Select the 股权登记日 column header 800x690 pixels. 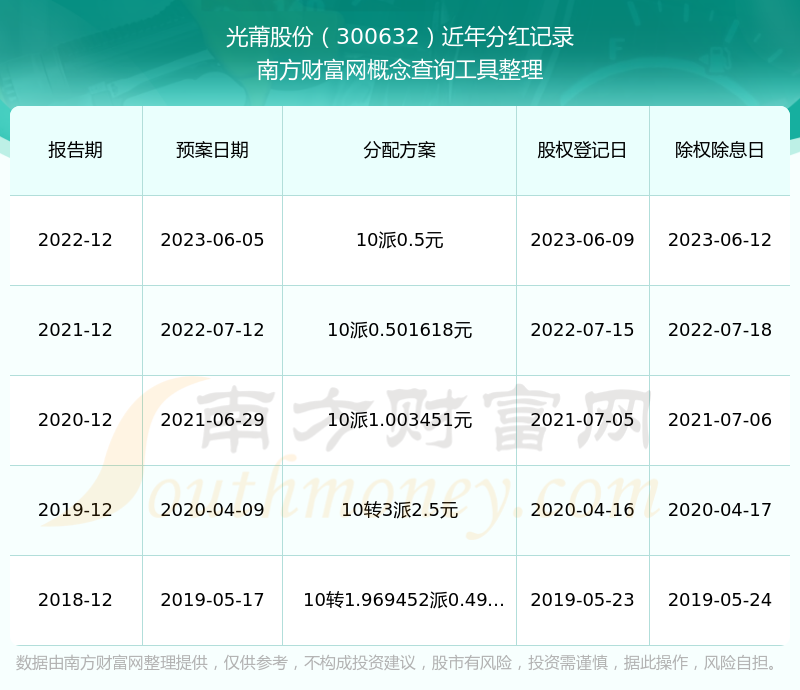[582, 150]
